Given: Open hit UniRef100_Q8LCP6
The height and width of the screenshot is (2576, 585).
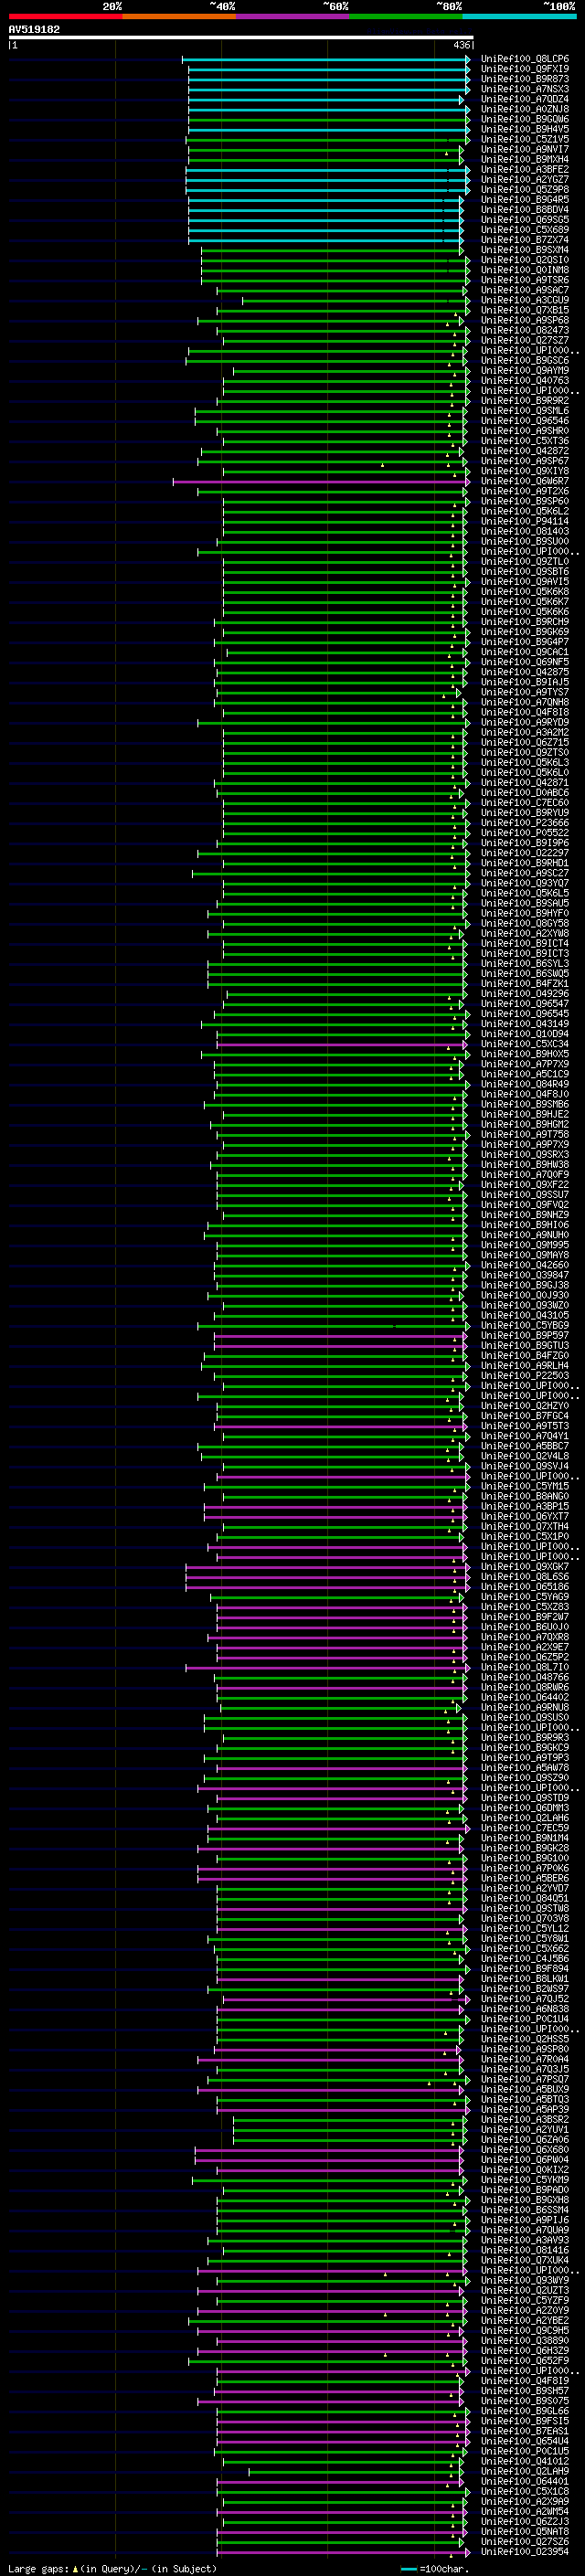Looking at the screenshot, I should pos(525,59).
